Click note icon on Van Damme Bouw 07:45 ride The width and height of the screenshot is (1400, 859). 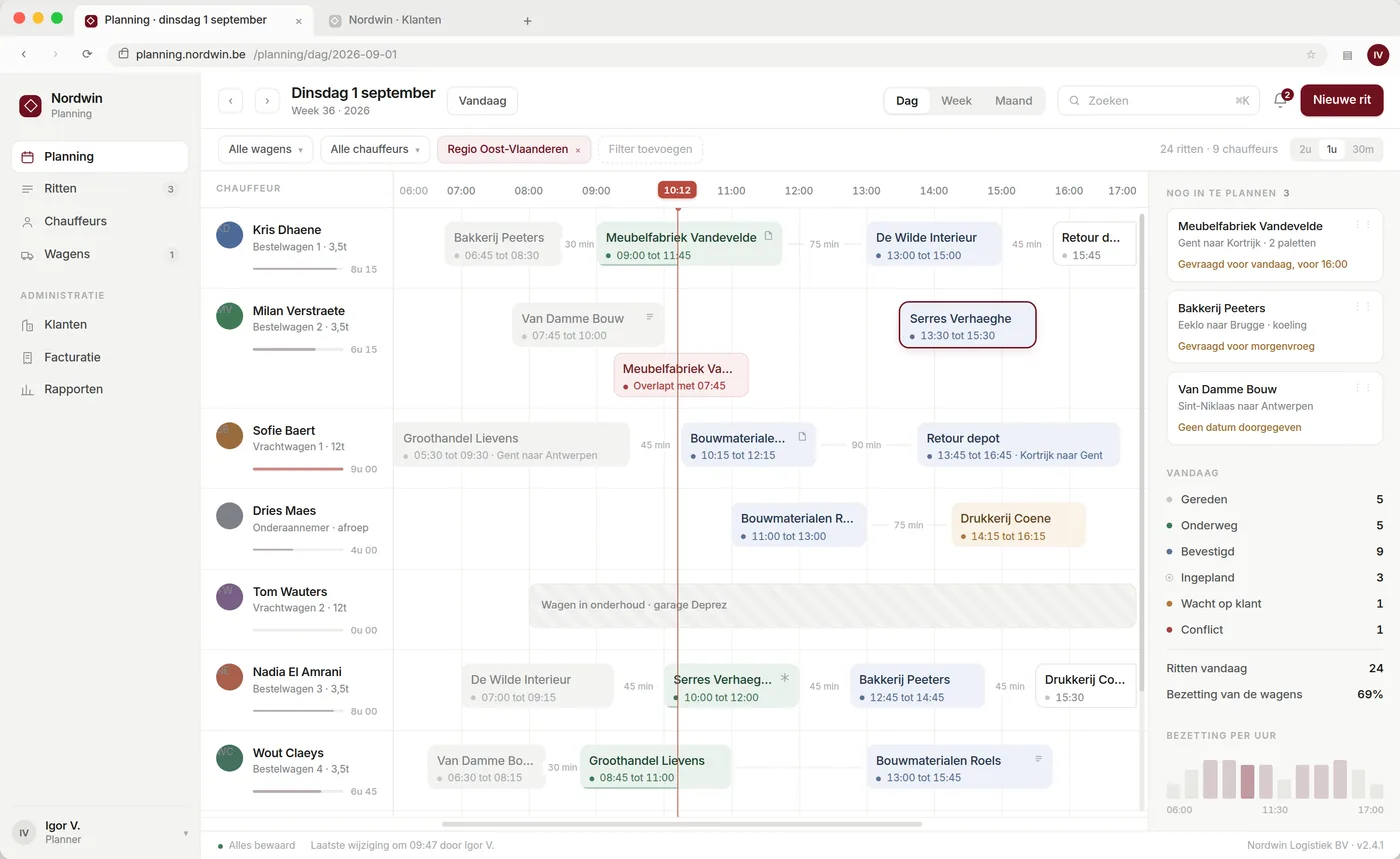(x=649, y=316)
